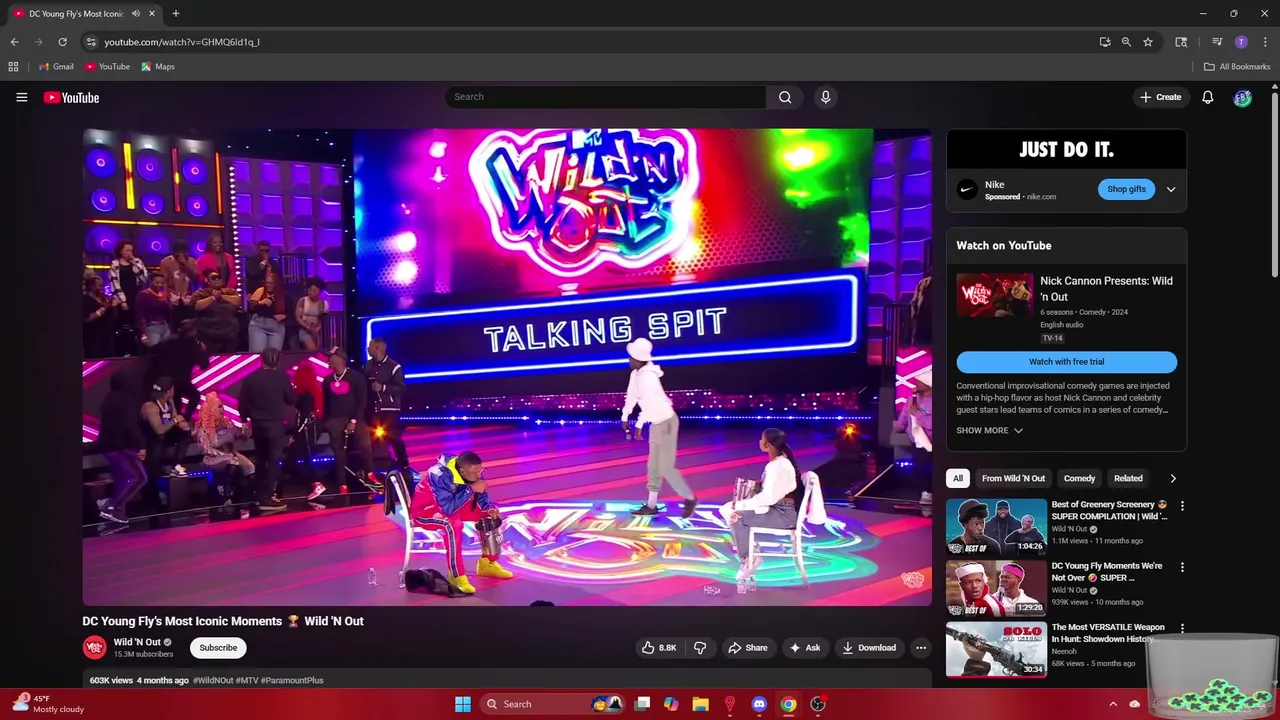
Task: Open the YouTube account avatar menu
Action: (1242, 97)
